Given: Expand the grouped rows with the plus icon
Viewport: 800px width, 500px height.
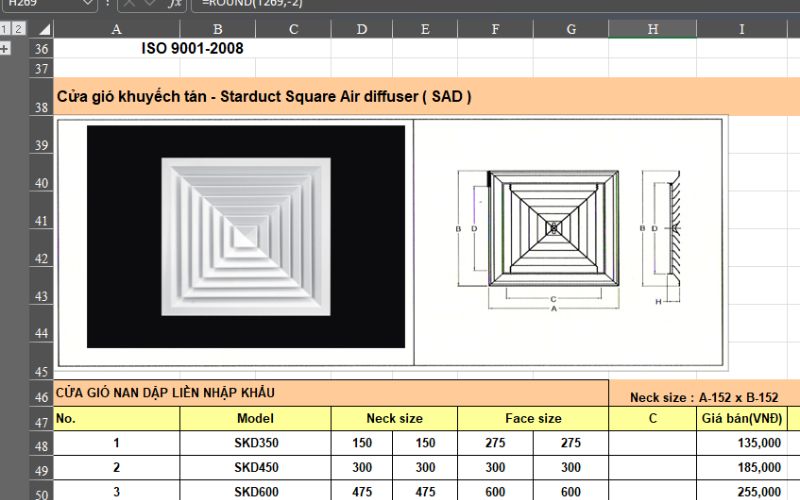Looking at the screenshot, I should click(x=5, y=49).
